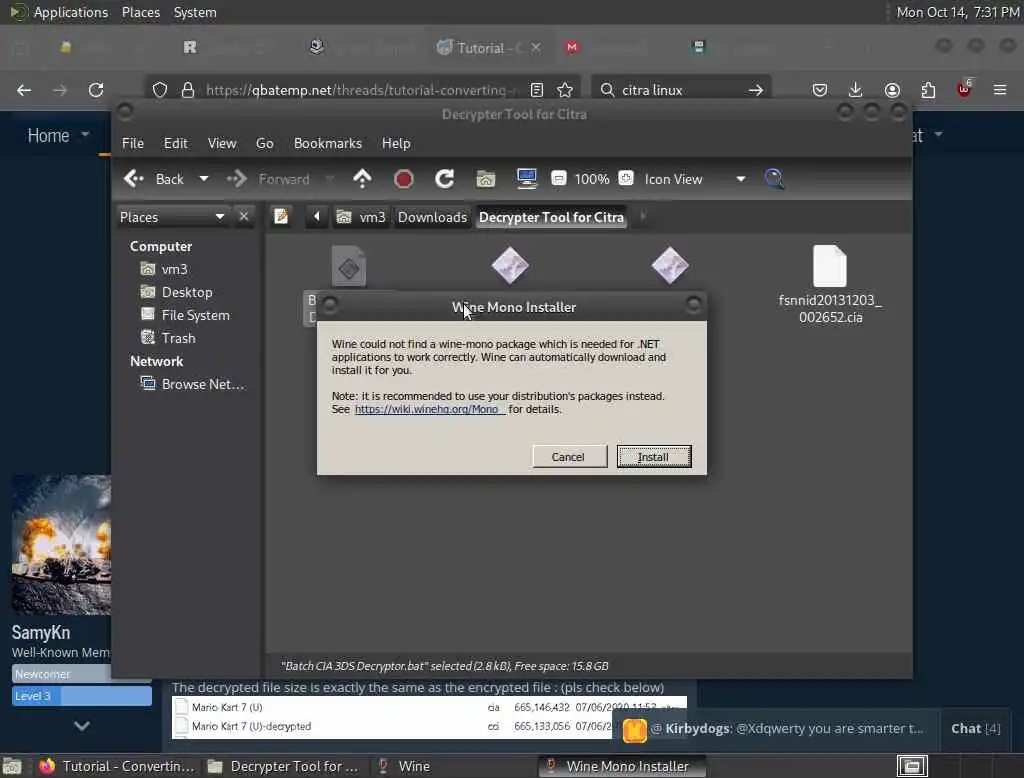The width and height of the screenshot is (1024, 778).
Task: Select the Batch CIA 3DS Decryptor.bat file icon
Action: point(349,266)
